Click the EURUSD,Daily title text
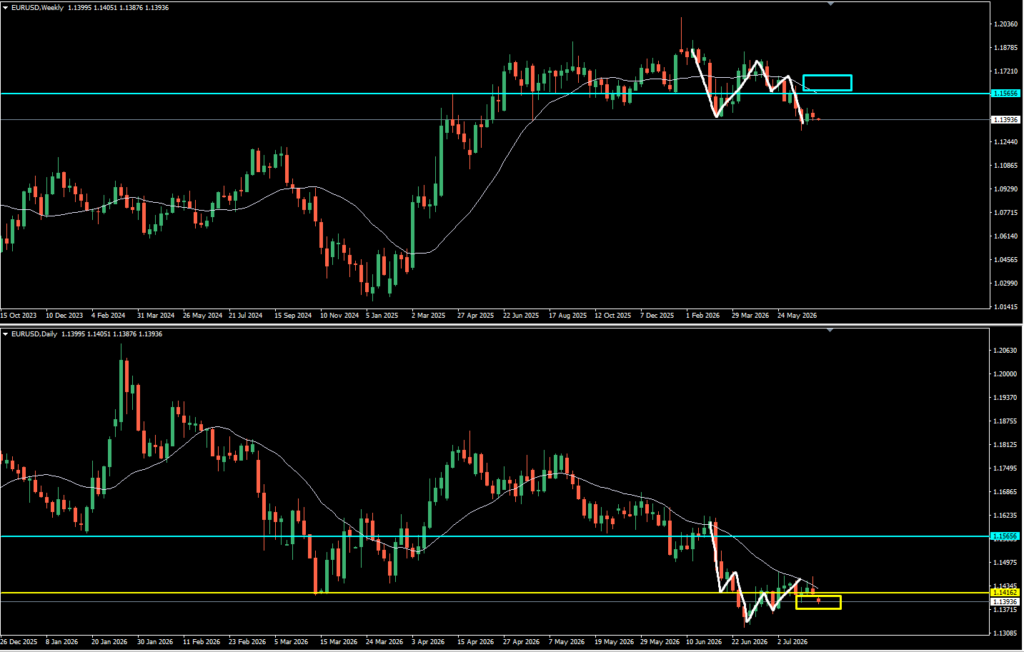This screenshot has width=1024, height=652. [34, 334]
